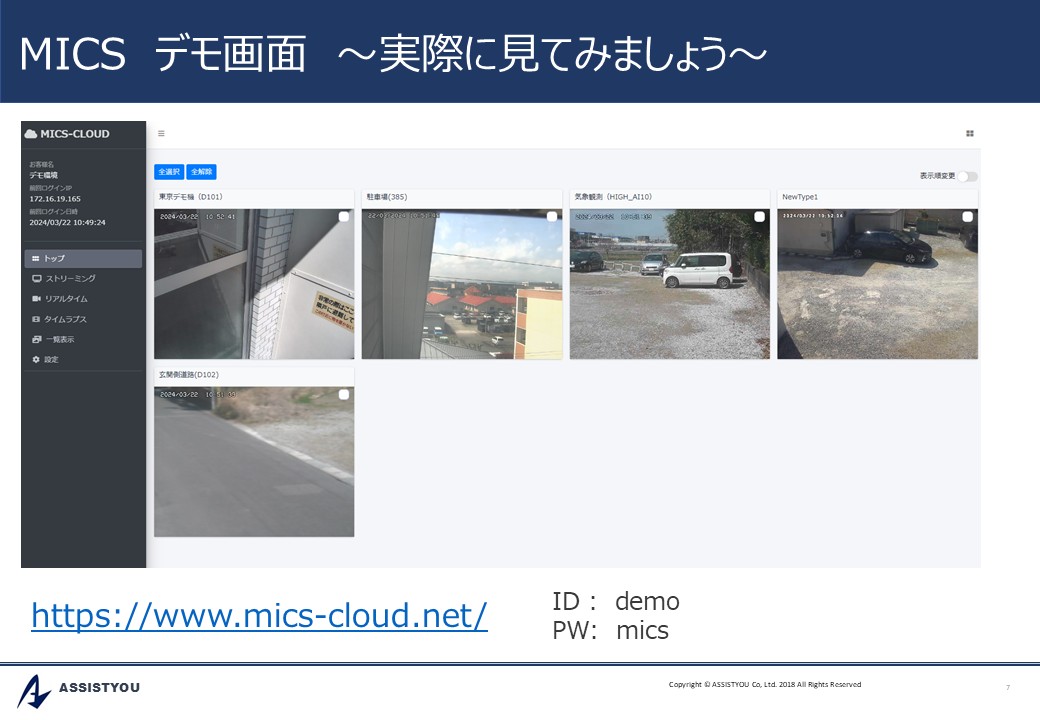Toggle the 表示順変更 switch

967,176
